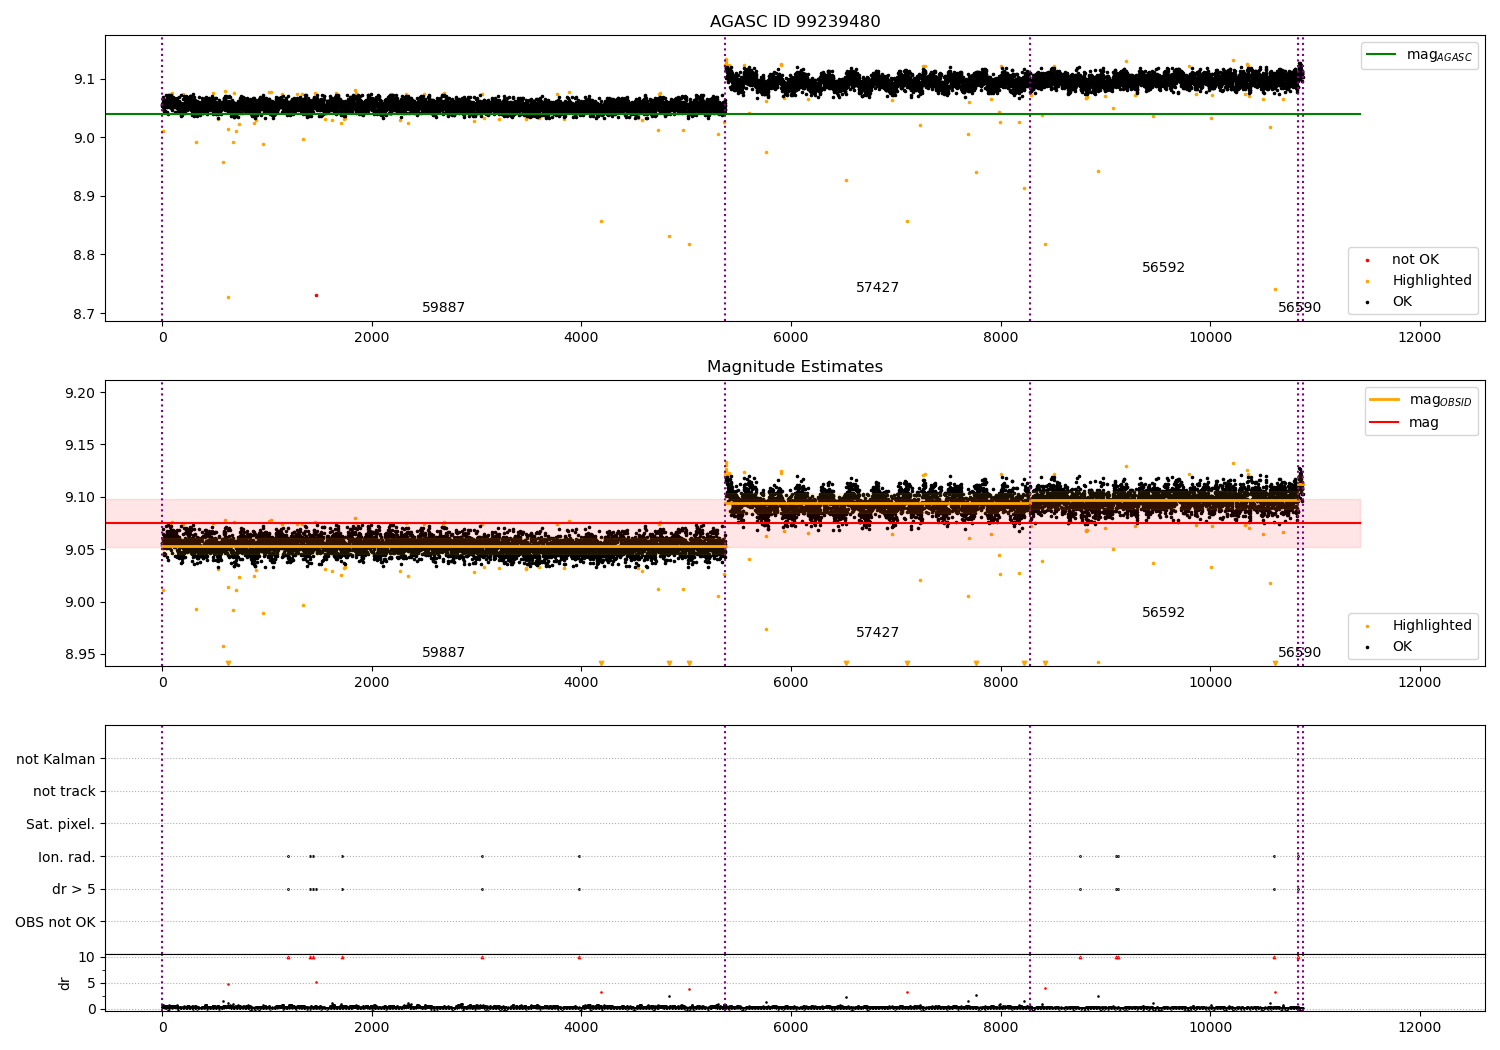Click OBSID label 56590 in the top plot
Image resolution: width=1500 pixels, height=1050 pixels.
click(1299, 308)
